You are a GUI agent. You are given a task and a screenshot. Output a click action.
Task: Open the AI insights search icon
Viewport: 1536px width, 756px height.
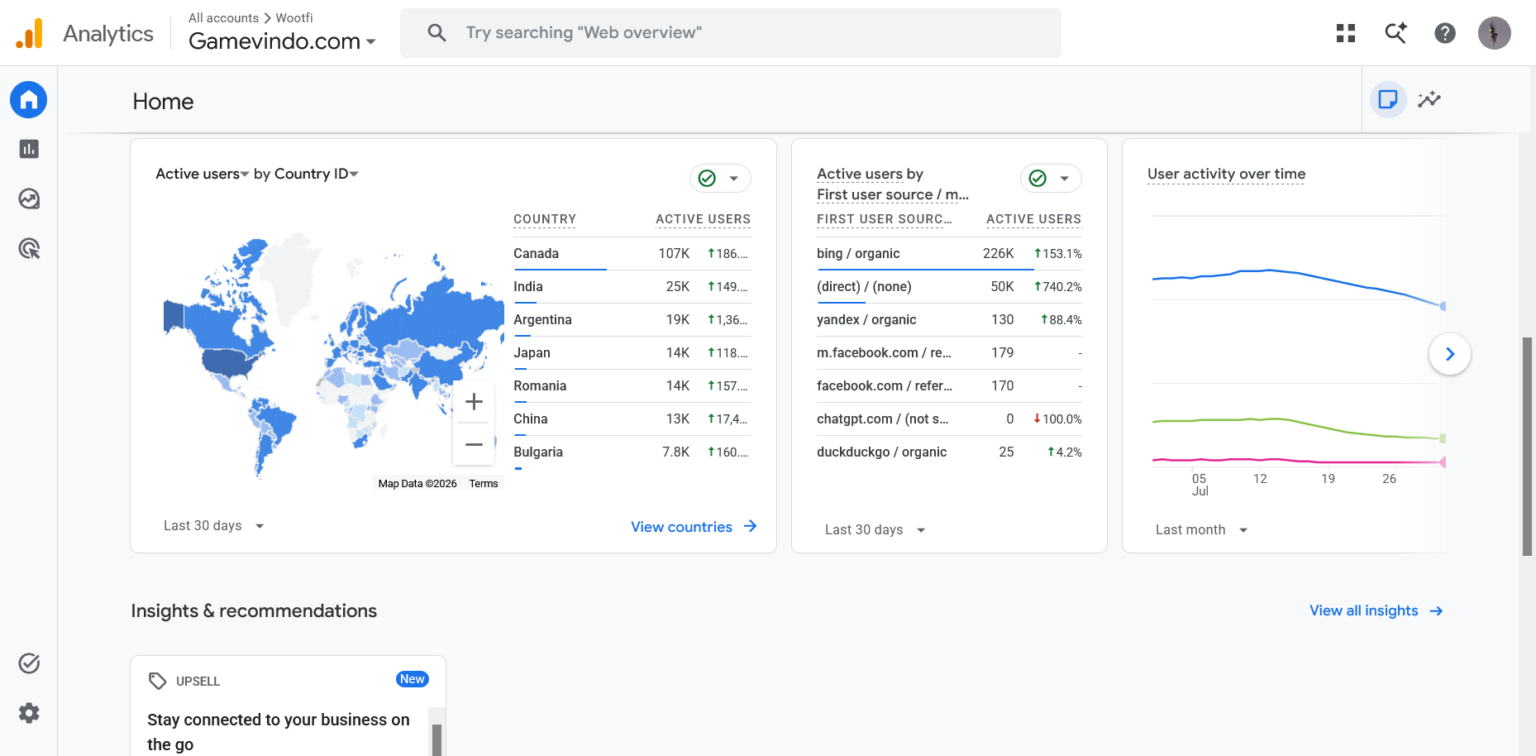tap(1395, 33)
